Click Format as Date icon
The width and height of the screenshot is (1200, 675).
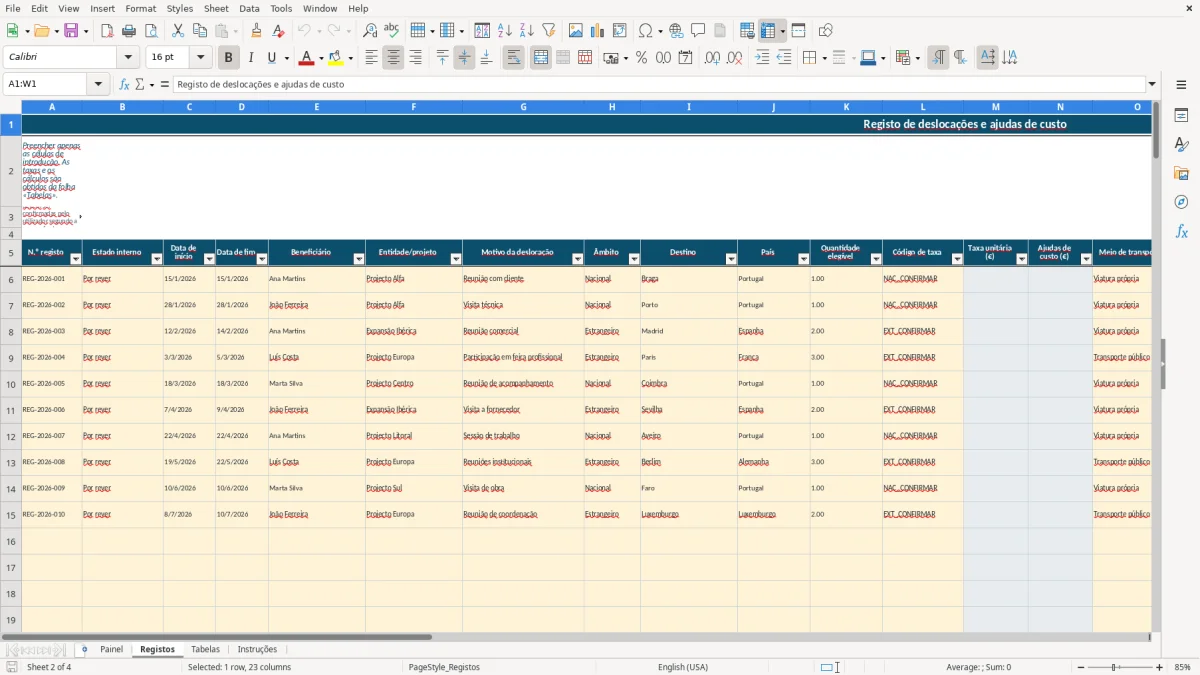[x=686, y=58]
